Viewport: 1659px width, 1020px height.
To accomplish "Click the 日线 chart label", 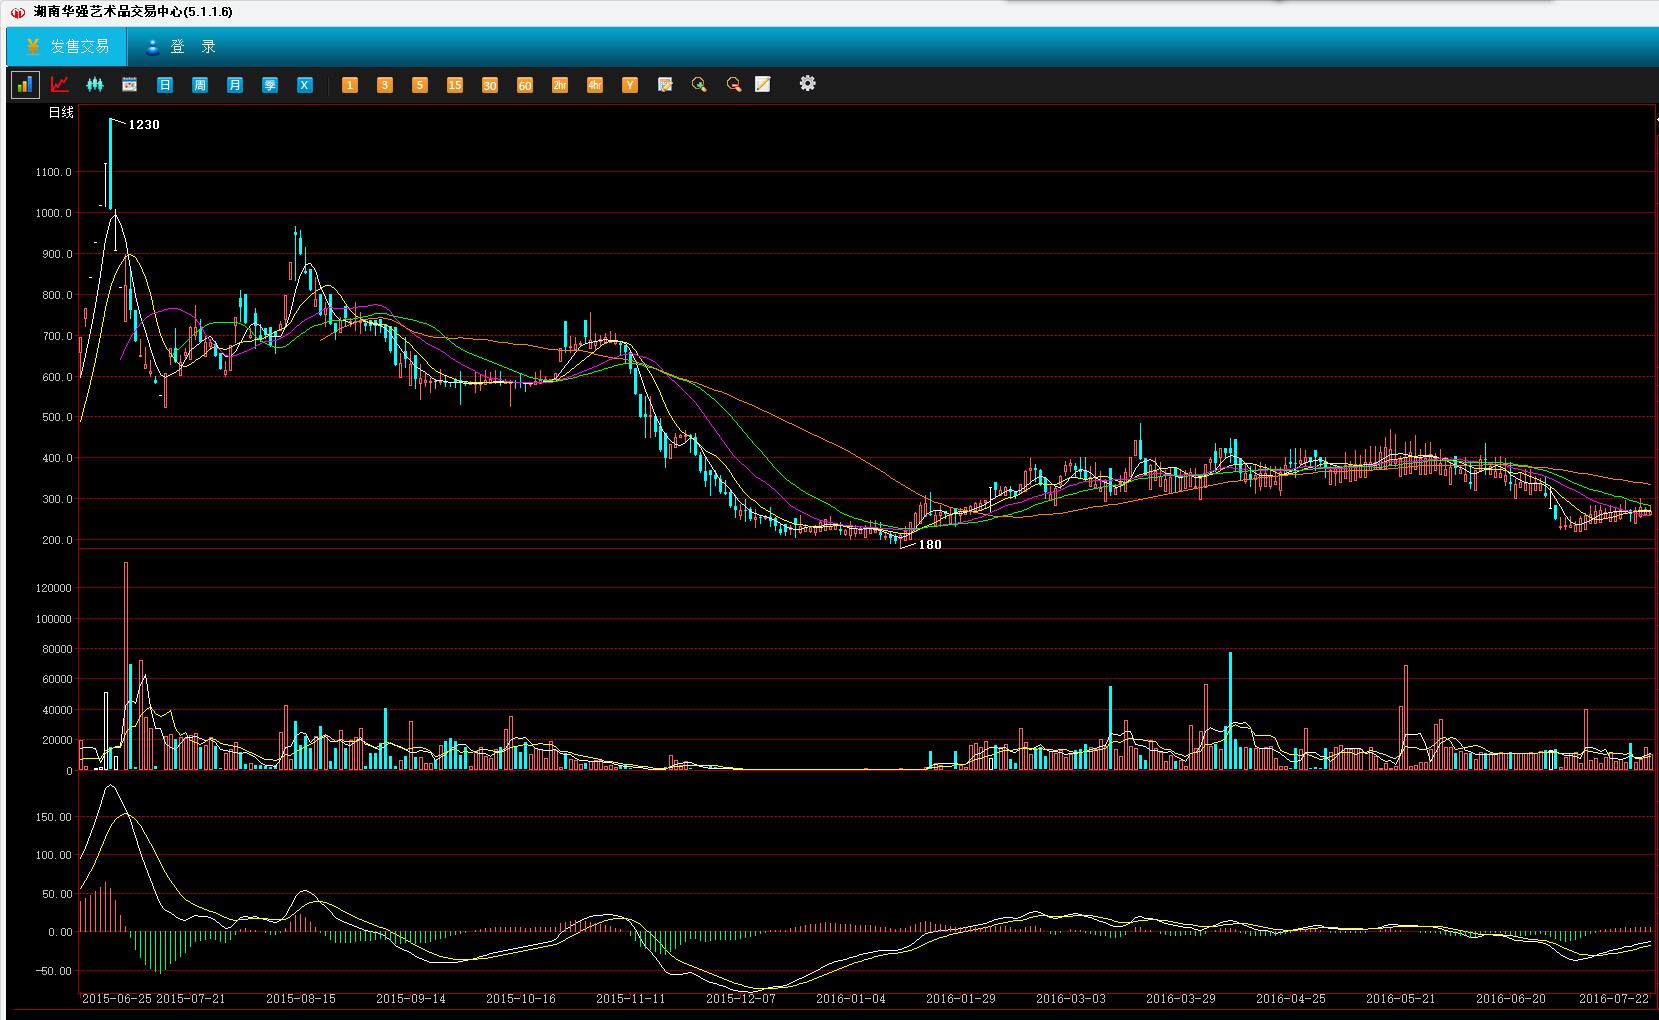I will pos(62,113).
